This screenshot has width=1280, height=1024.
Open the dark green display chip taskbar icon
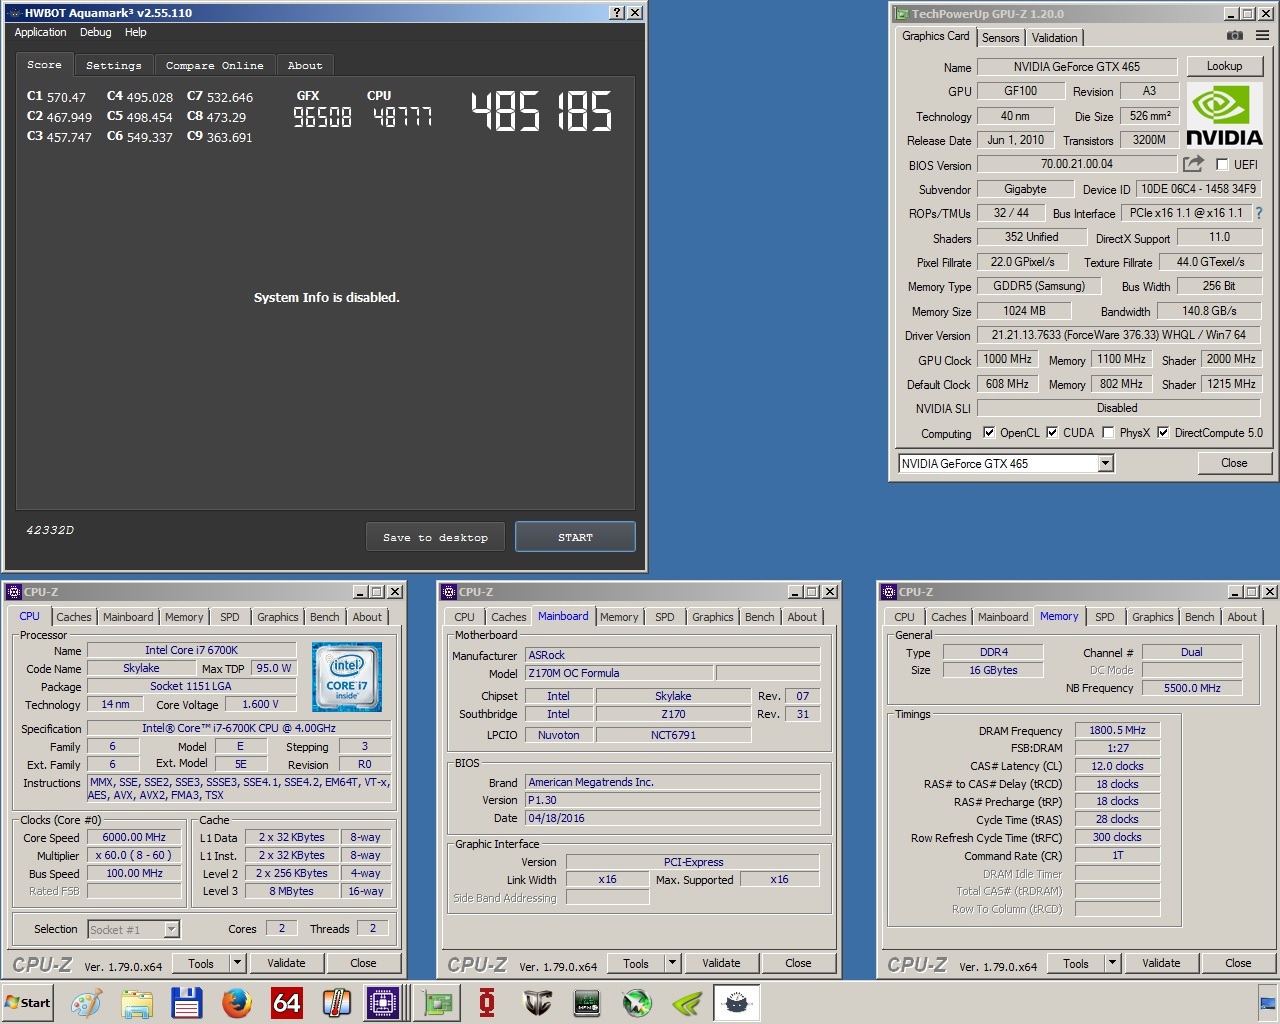(x=587, y=1003)
